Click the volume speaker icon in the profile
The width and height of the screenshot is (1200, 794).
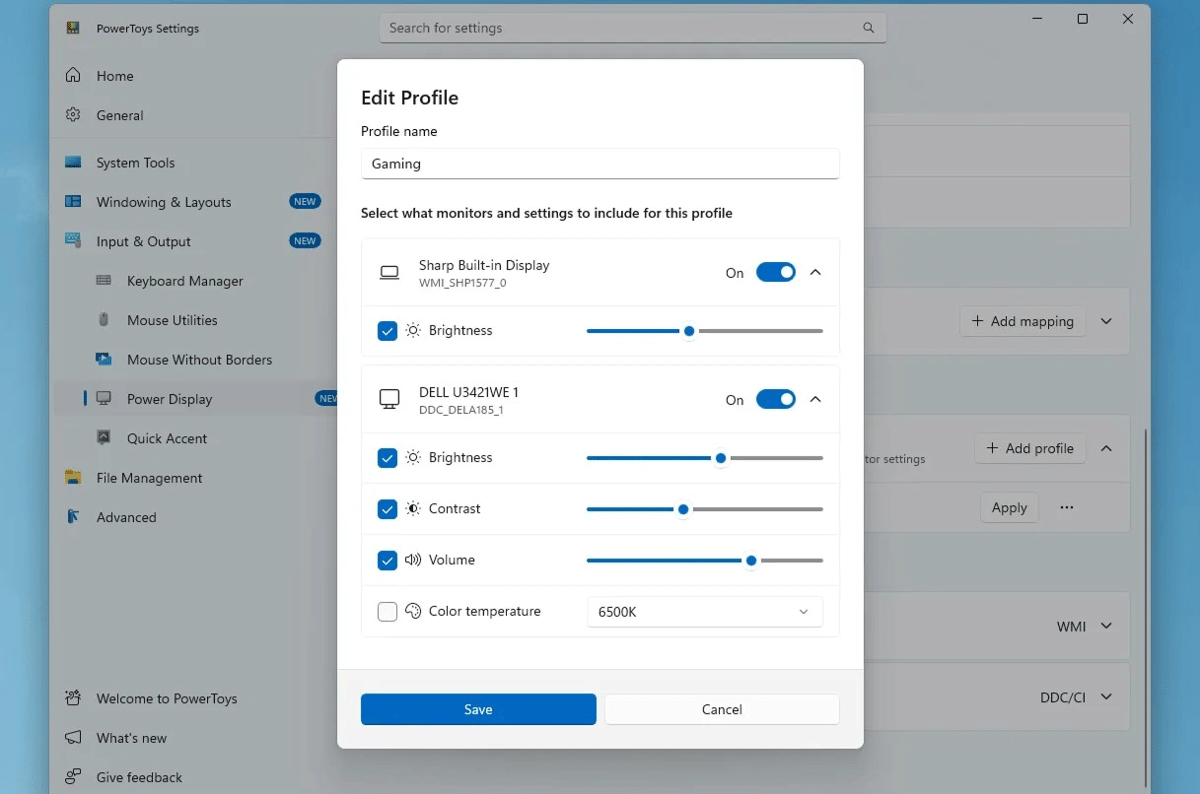414,560
